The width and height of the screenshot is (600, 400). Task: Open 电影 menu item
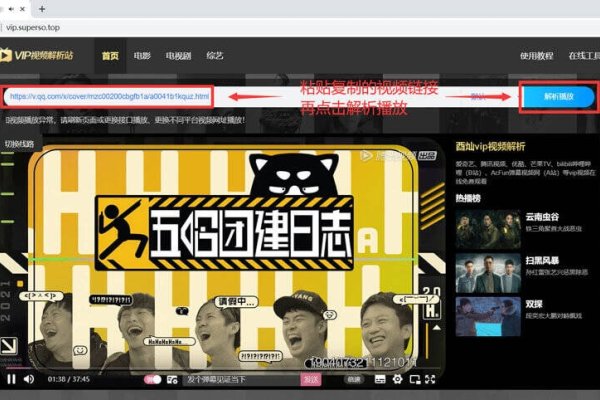pyautogui.click(x=142, y=56)
